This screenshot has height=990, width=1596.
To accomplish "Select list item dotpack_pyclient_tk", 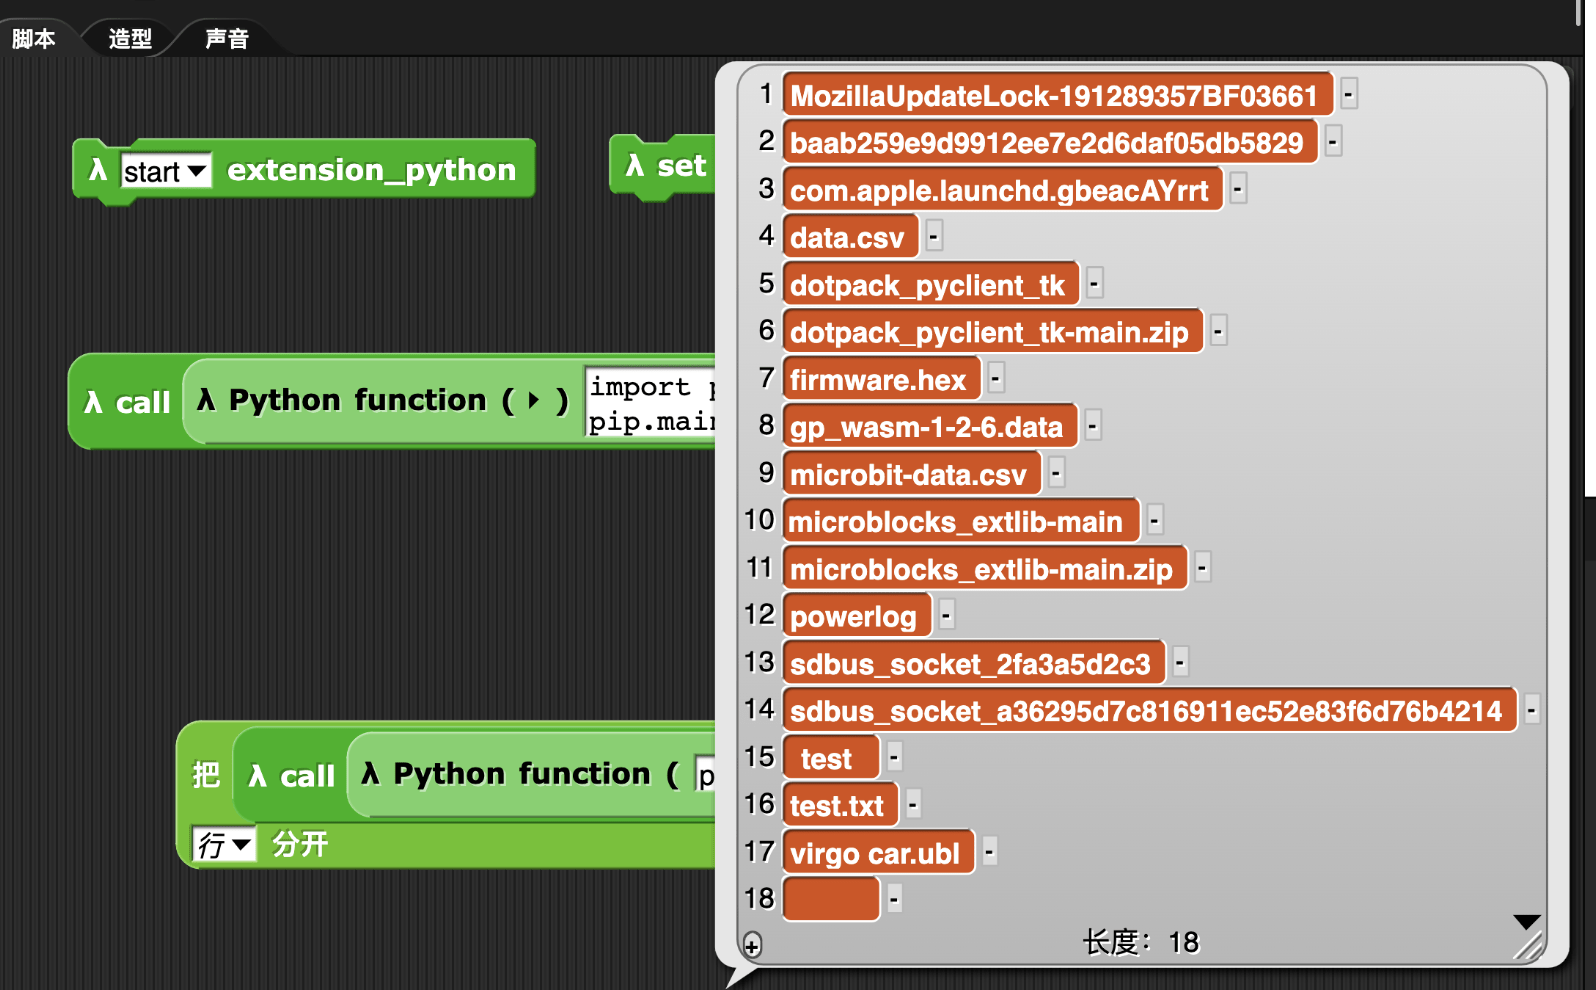I will click(x=931, y=285).
